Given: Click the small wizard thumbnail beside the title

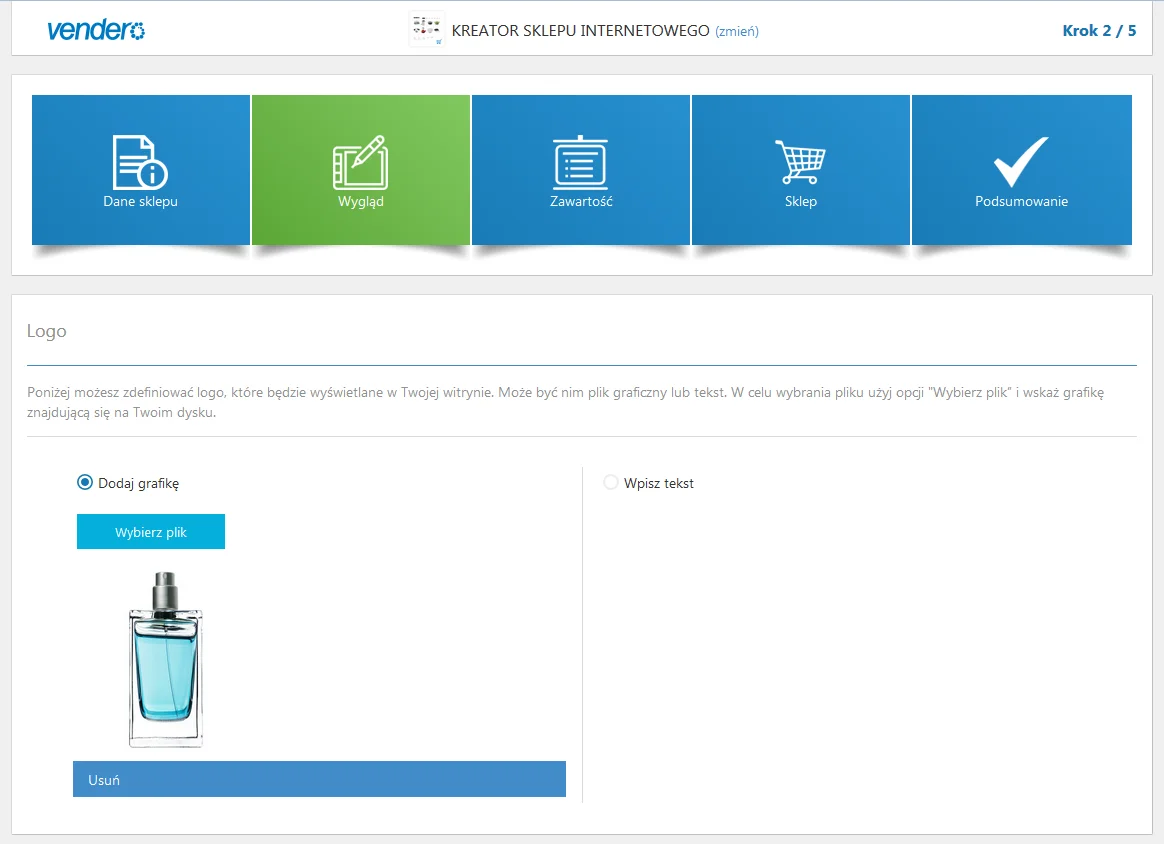Looking at the screenshot, I should (426, 29).
